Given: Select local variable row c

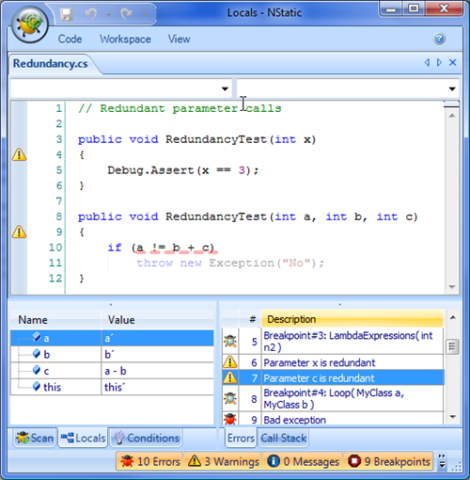Looking at the screenshot, I should pos(112,371).
